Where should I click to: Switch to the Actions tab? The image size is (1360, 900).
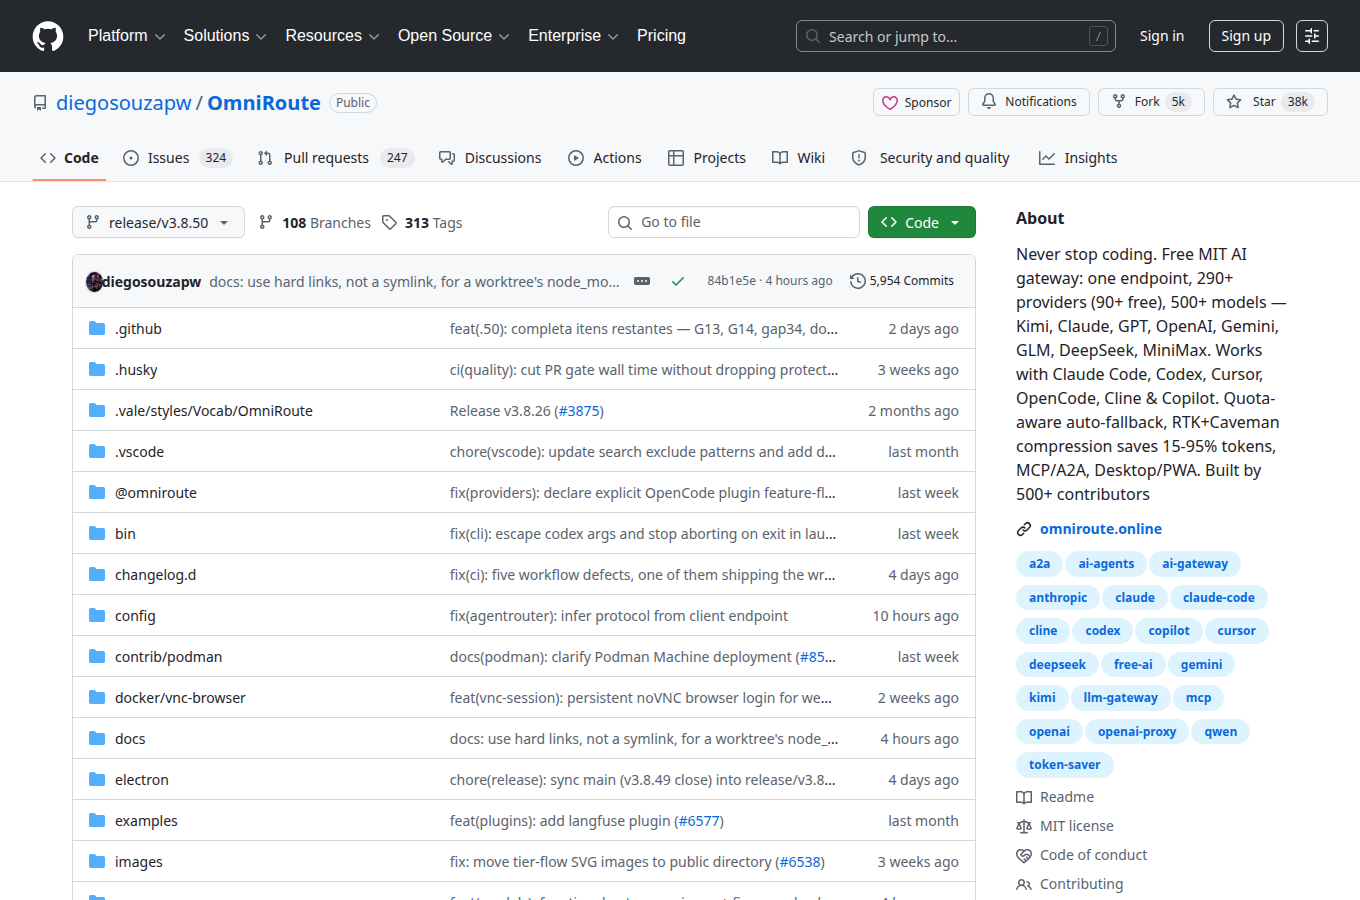pos(605,158)
